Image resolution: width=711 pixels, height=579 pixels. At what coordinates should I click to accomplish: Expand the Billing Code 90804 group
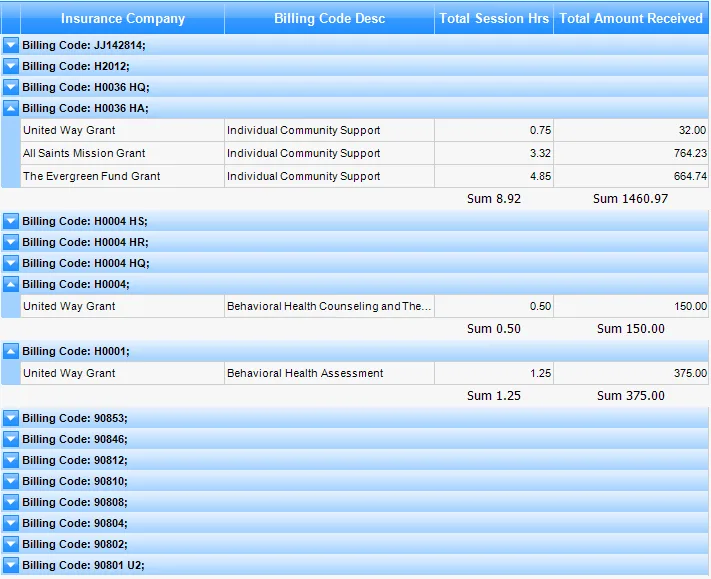(11, 523)
